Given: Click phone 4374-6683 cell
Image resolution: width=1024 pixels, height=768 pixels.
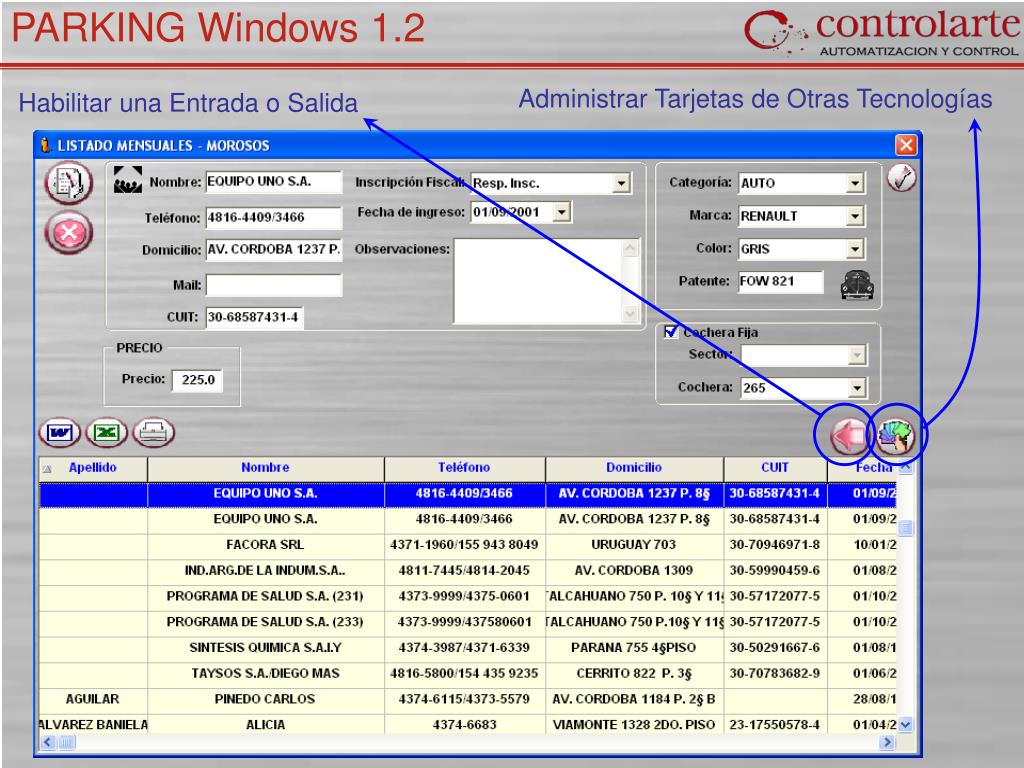Looking at the screenshot, I should tap(464, 725).
